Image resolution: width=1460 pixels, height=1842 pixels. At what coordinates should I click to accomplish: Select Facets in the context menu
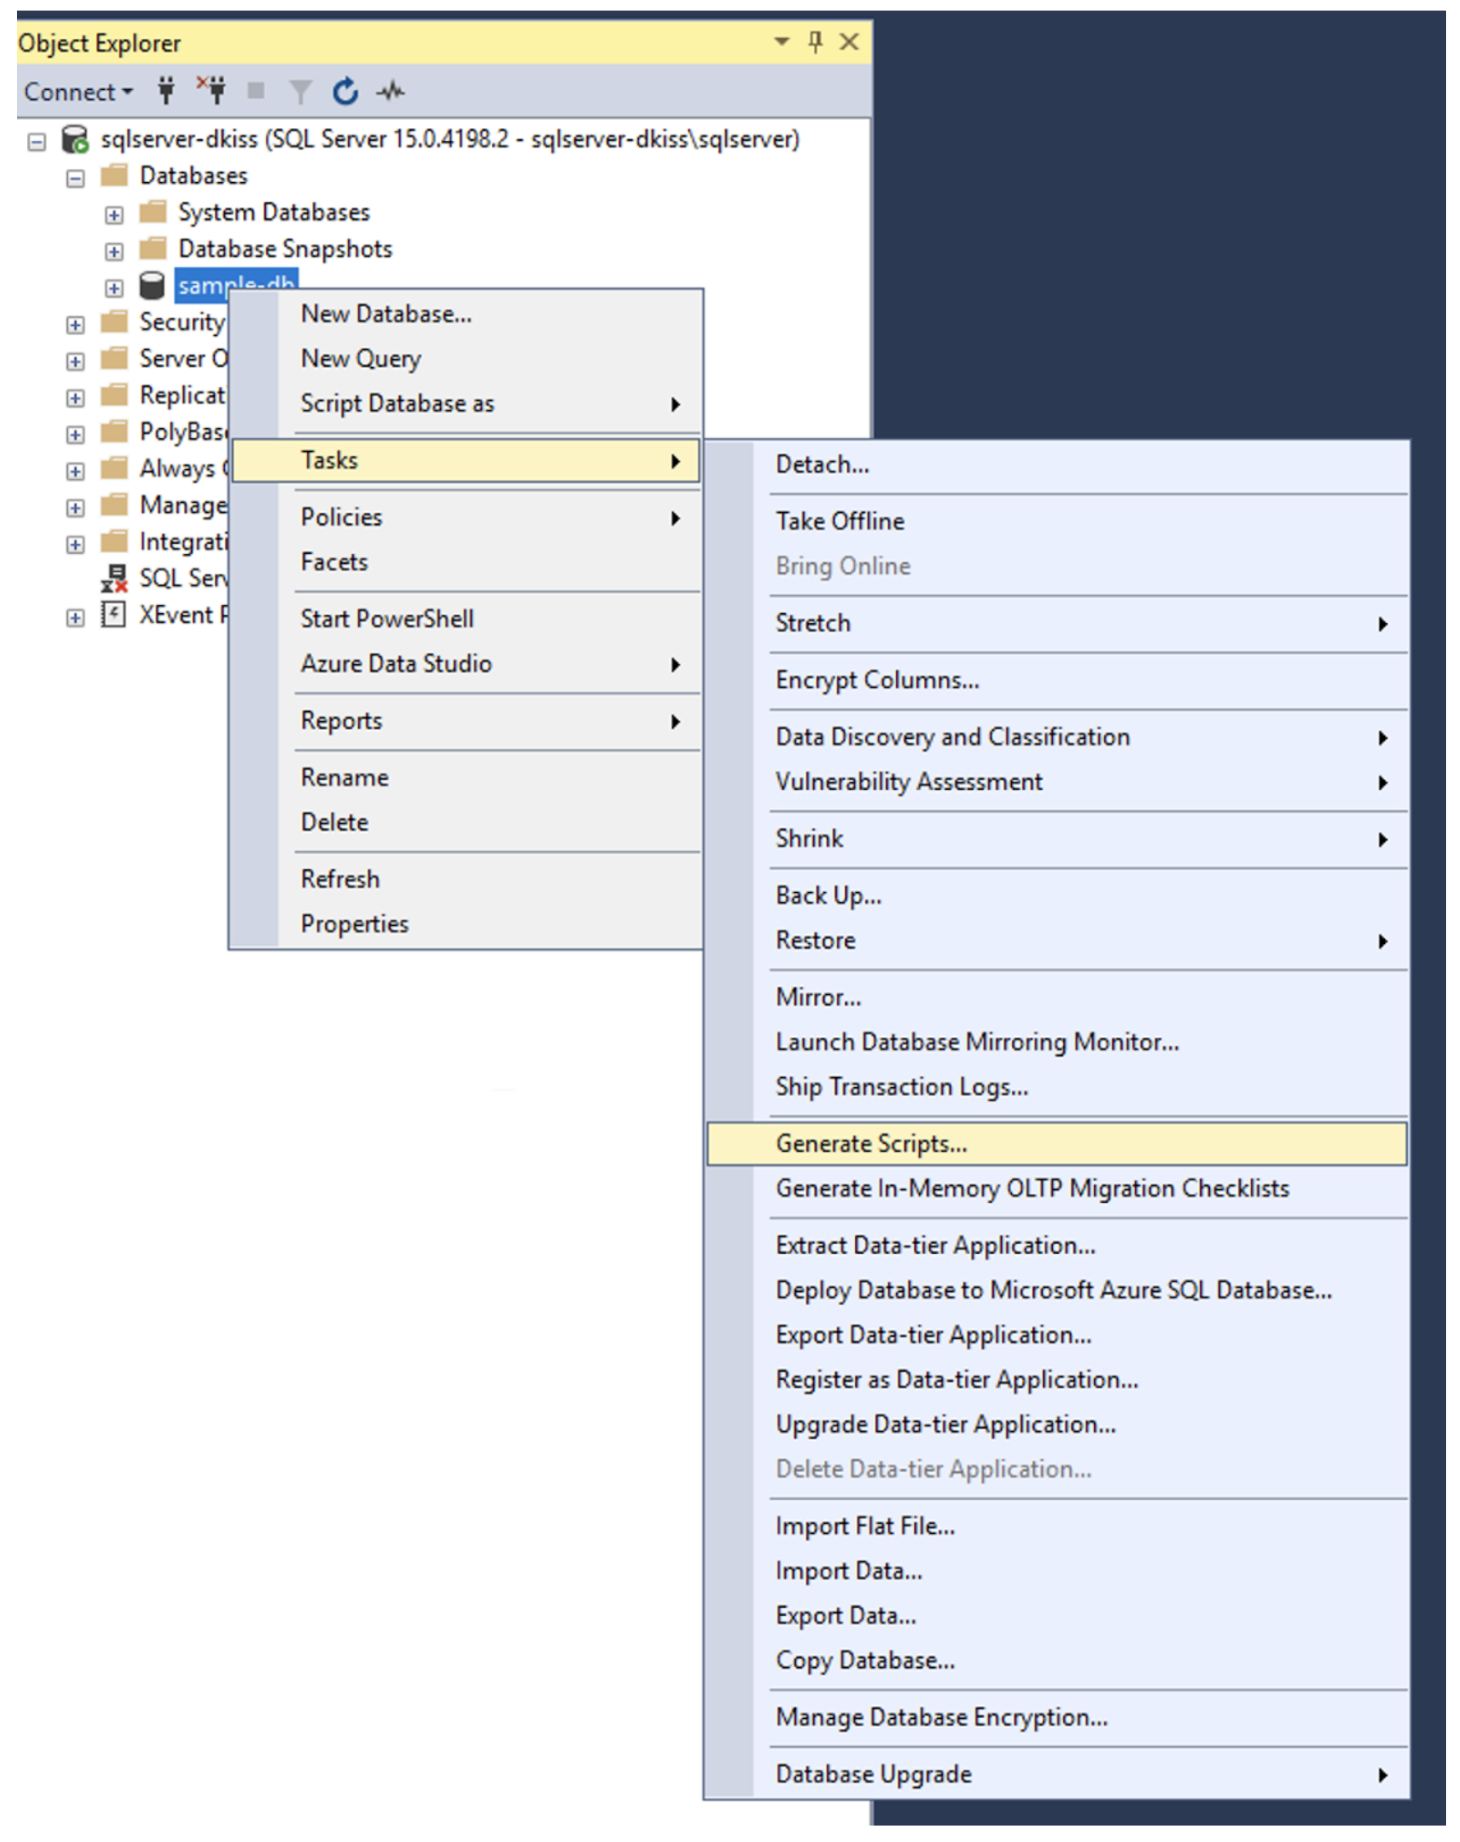(466, 562)
